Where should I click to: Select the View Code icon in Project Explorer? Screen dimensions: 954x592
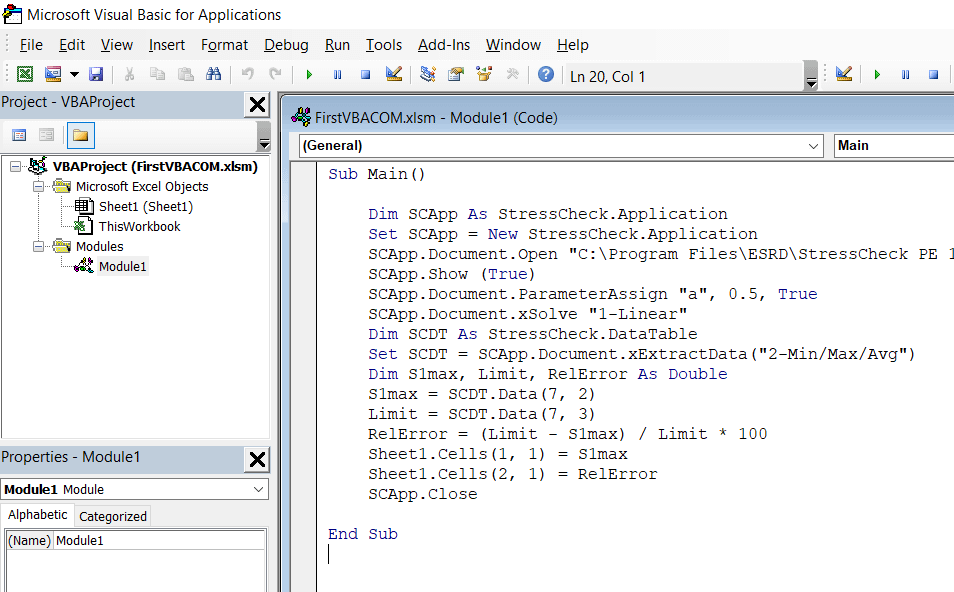tap(19, 134)
